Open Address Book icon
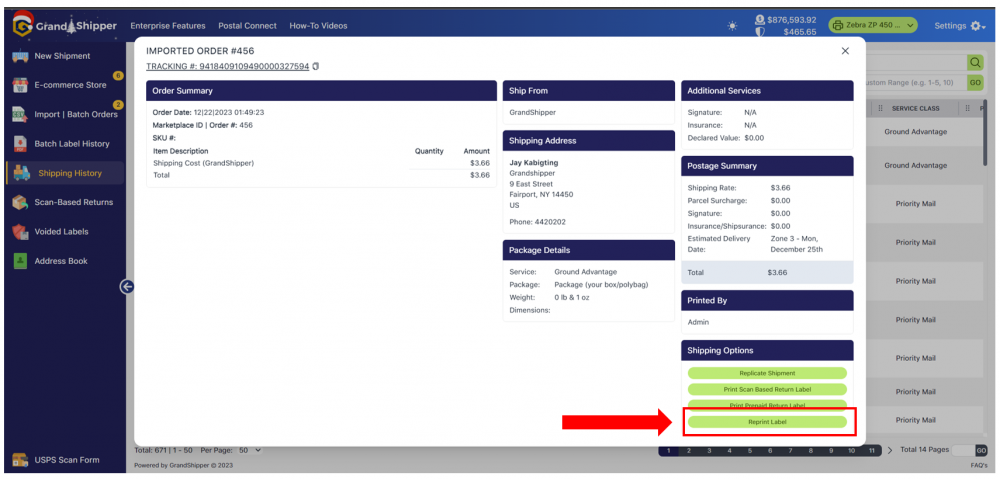1000x479 pixels. 20,261
